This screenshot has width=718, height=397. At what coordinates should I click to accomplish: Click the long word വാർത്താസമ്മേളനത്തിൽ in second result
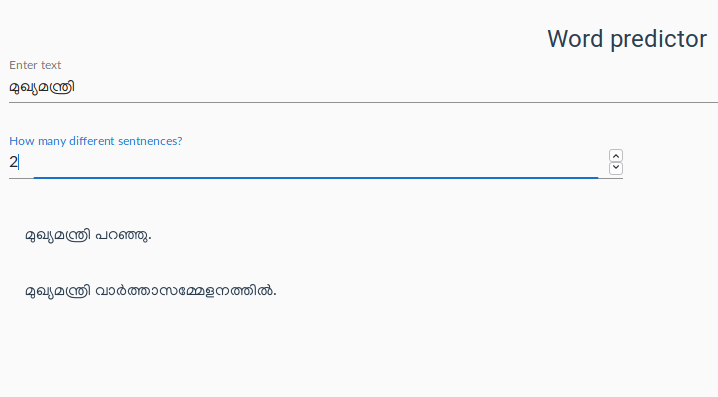tap(185, 291)
